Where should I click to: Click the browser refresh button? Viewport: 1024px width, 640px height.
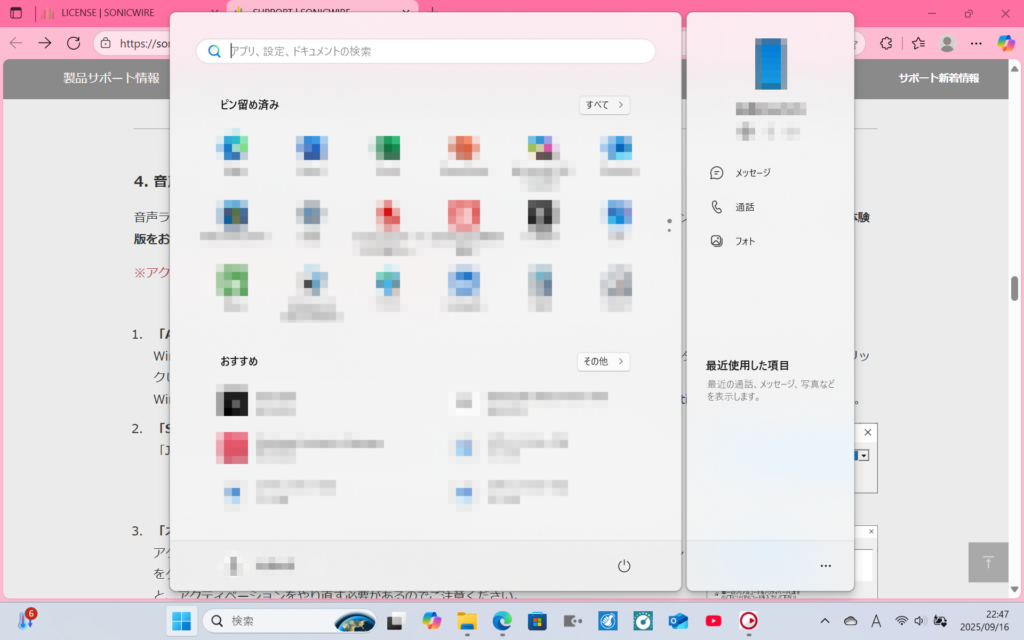73,43
